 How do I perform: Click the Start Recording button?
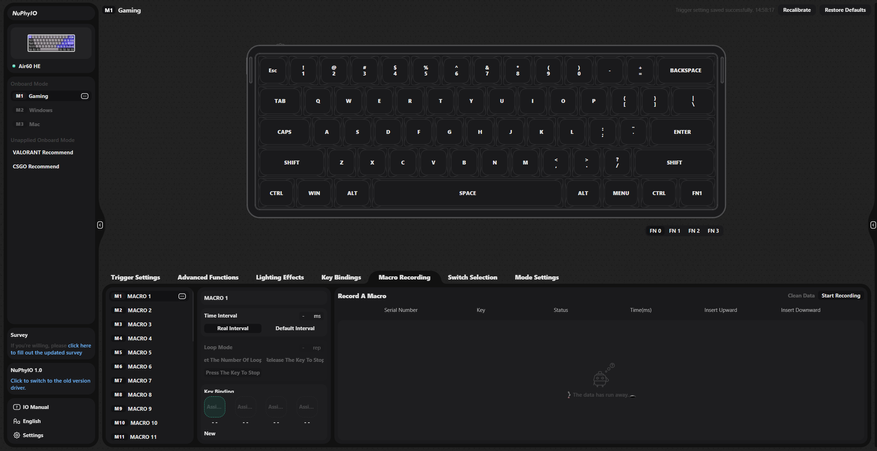tap(841, 295)
